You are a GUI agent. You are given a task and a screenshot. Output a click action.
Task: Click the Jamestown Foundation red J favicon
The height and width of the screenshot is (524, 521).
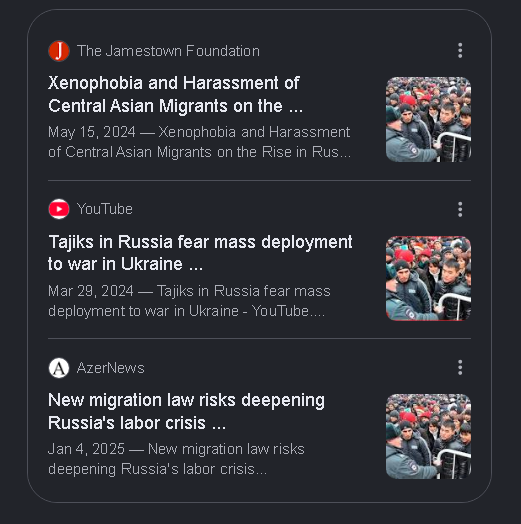click(x=59, y=51)
